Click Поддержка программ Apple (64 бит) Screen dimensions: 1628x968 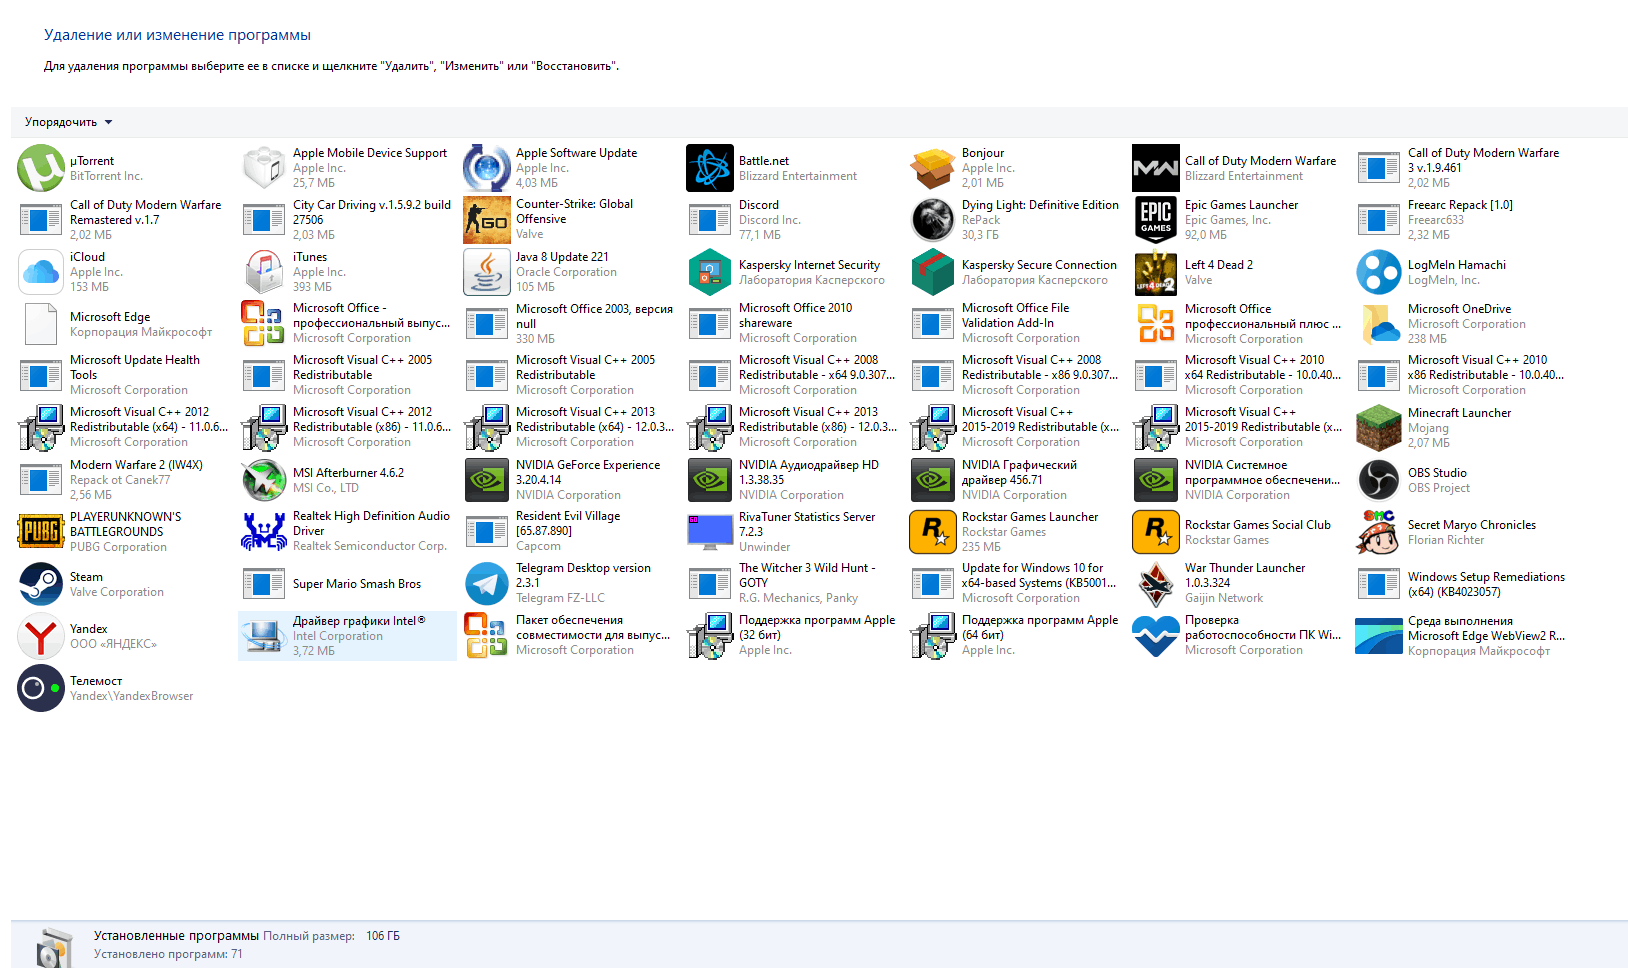point(1017,636)
